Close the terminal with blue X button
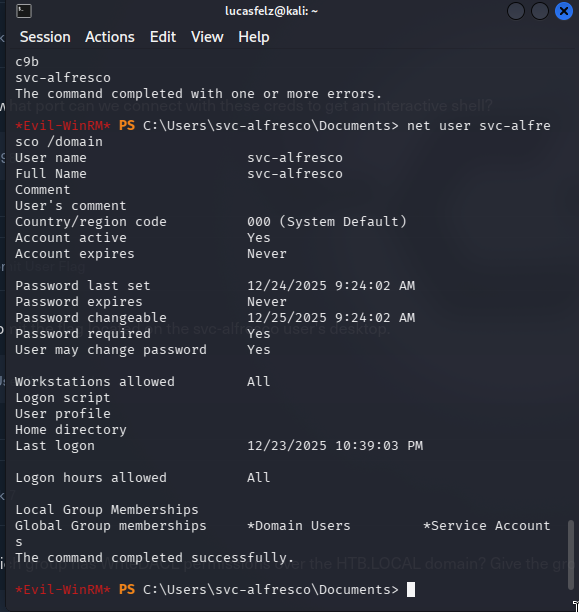The width and height of the screenshot is (579, 612). [x=564, y=11]
